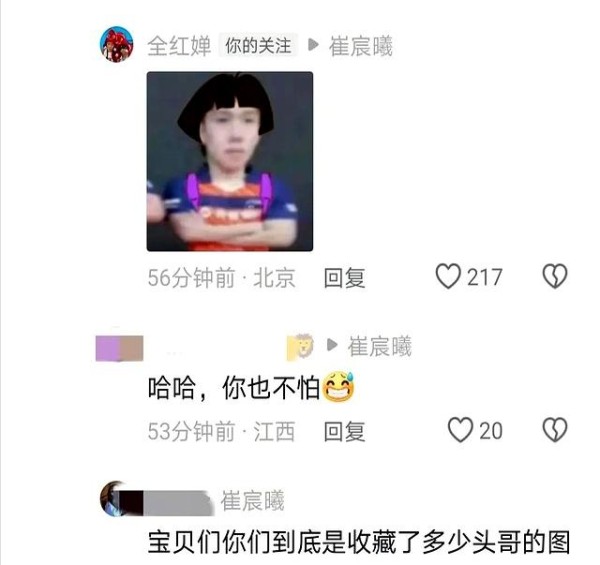Tap the reply arrow after the lion badge
Viewport: 600px width, 565px height.
pyautogui.click(x=332, y=345)
